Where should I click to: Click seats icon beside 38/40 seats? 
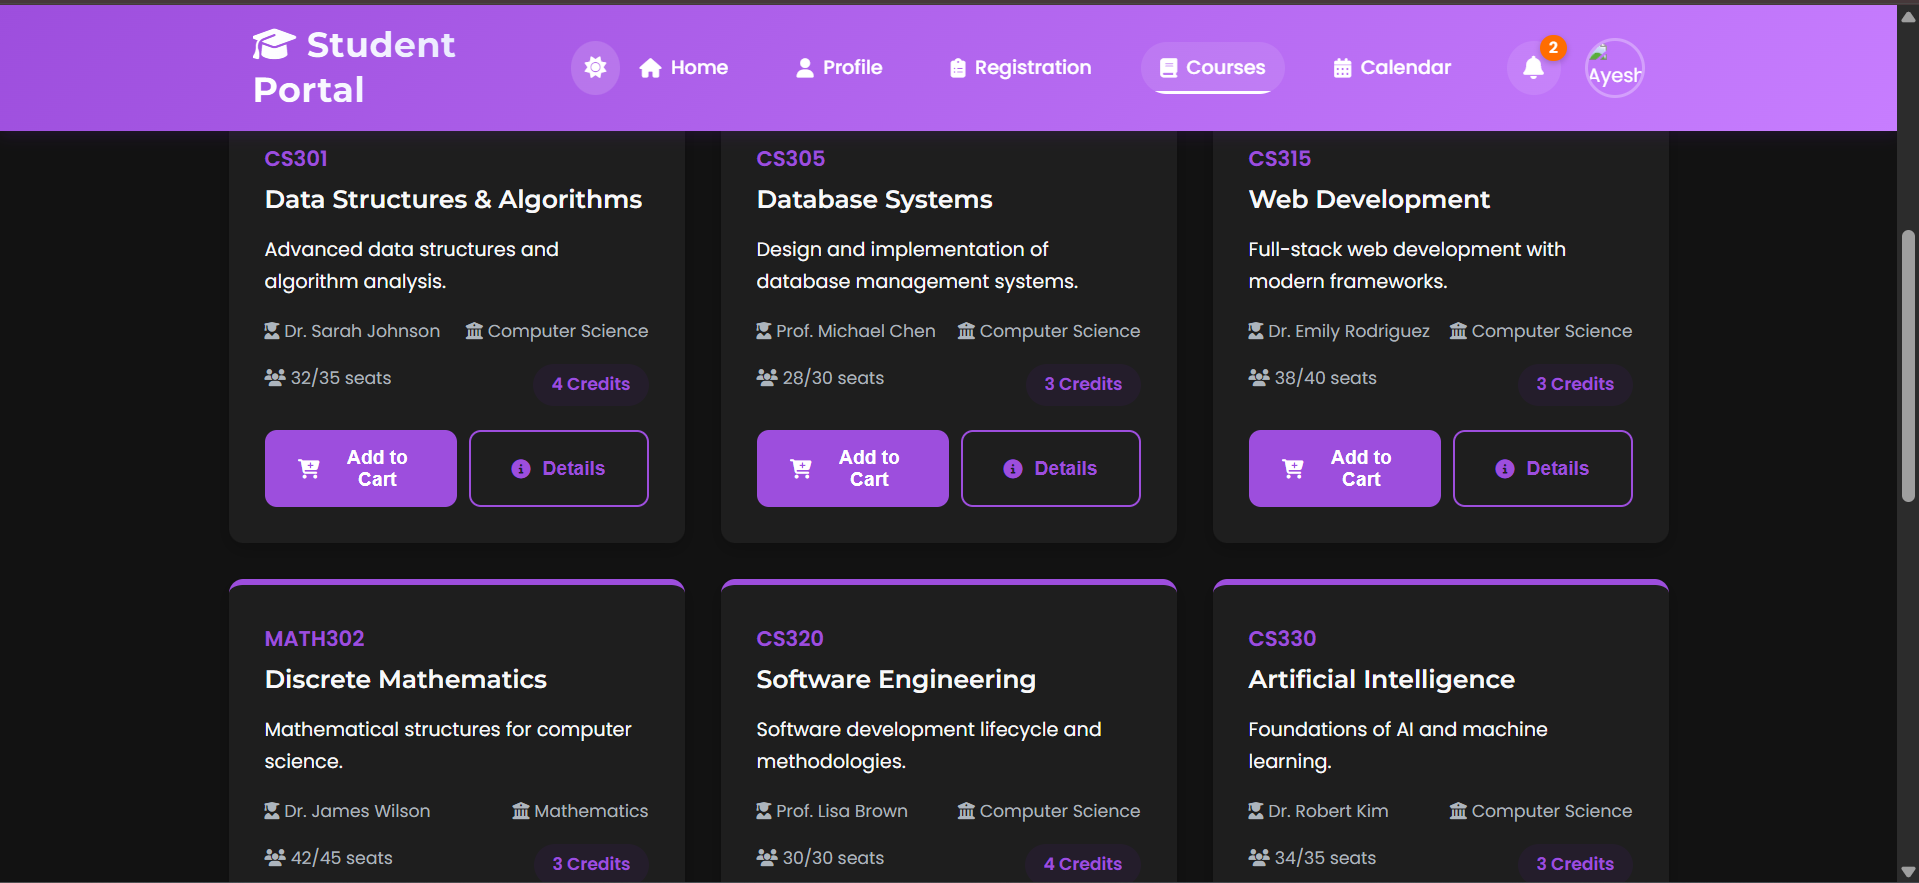tap(1259, 377)
